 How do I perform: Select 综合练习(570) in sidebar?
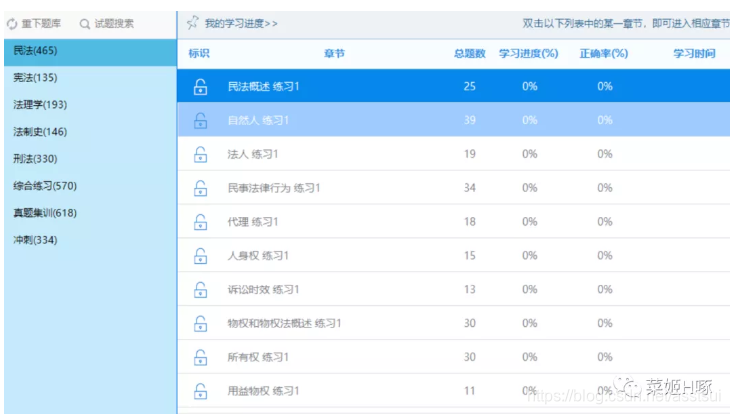tap(90, 186)
